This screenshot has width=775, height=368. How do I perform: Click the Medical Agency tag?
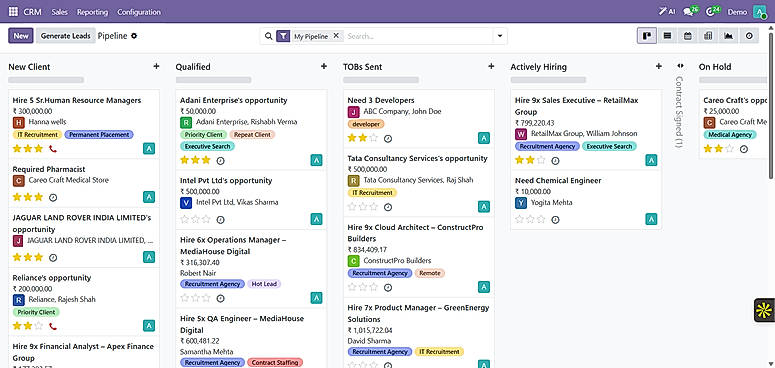tap(730, 134)
